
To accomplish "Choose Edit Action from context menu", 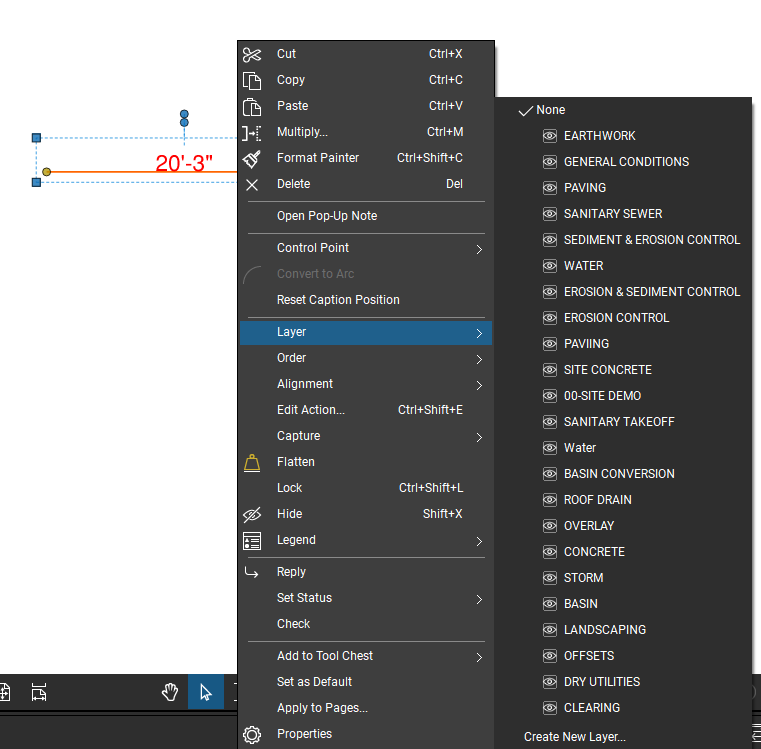I will 366,410.
